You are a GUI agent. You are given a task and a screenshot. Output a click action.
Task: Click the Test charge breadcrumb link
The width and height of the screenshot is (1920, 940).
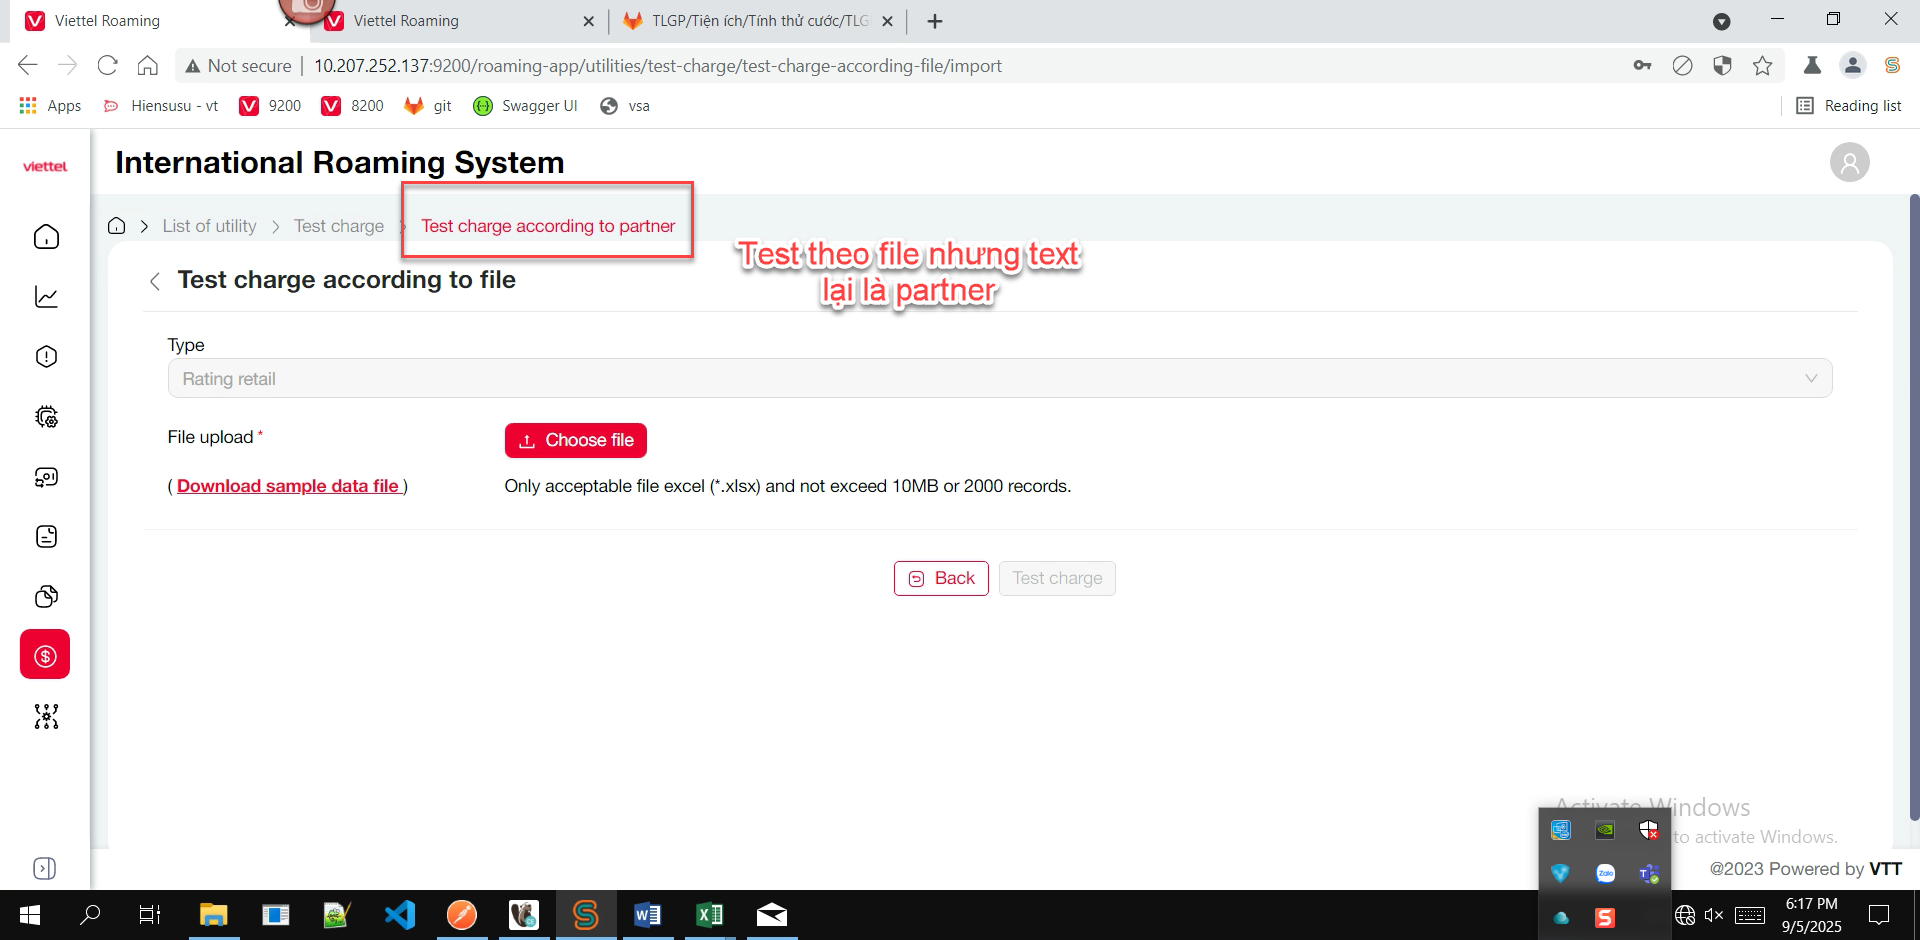pyautogui.click(x=338, y=226)
